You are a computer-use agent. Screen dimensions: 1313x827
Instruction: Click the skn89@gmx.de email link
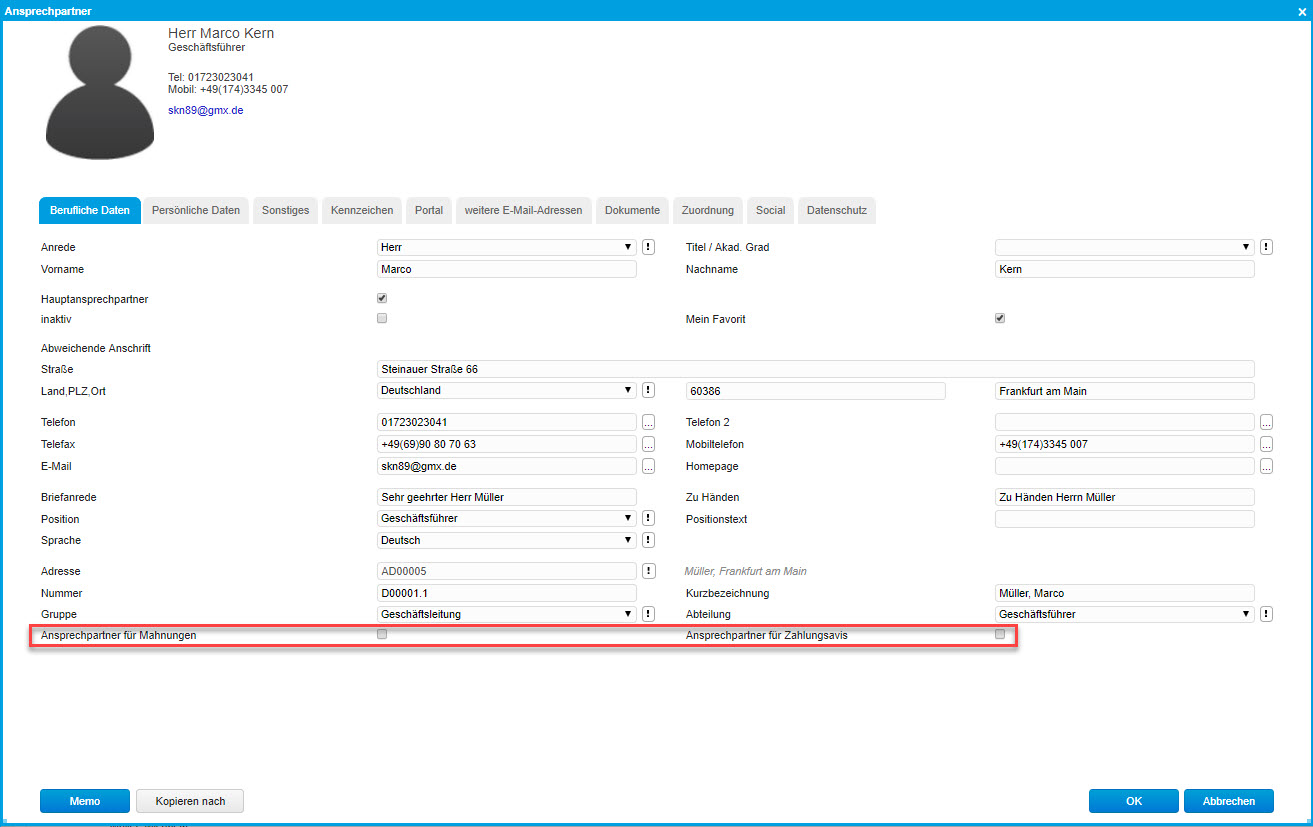(x=206, y=110)
